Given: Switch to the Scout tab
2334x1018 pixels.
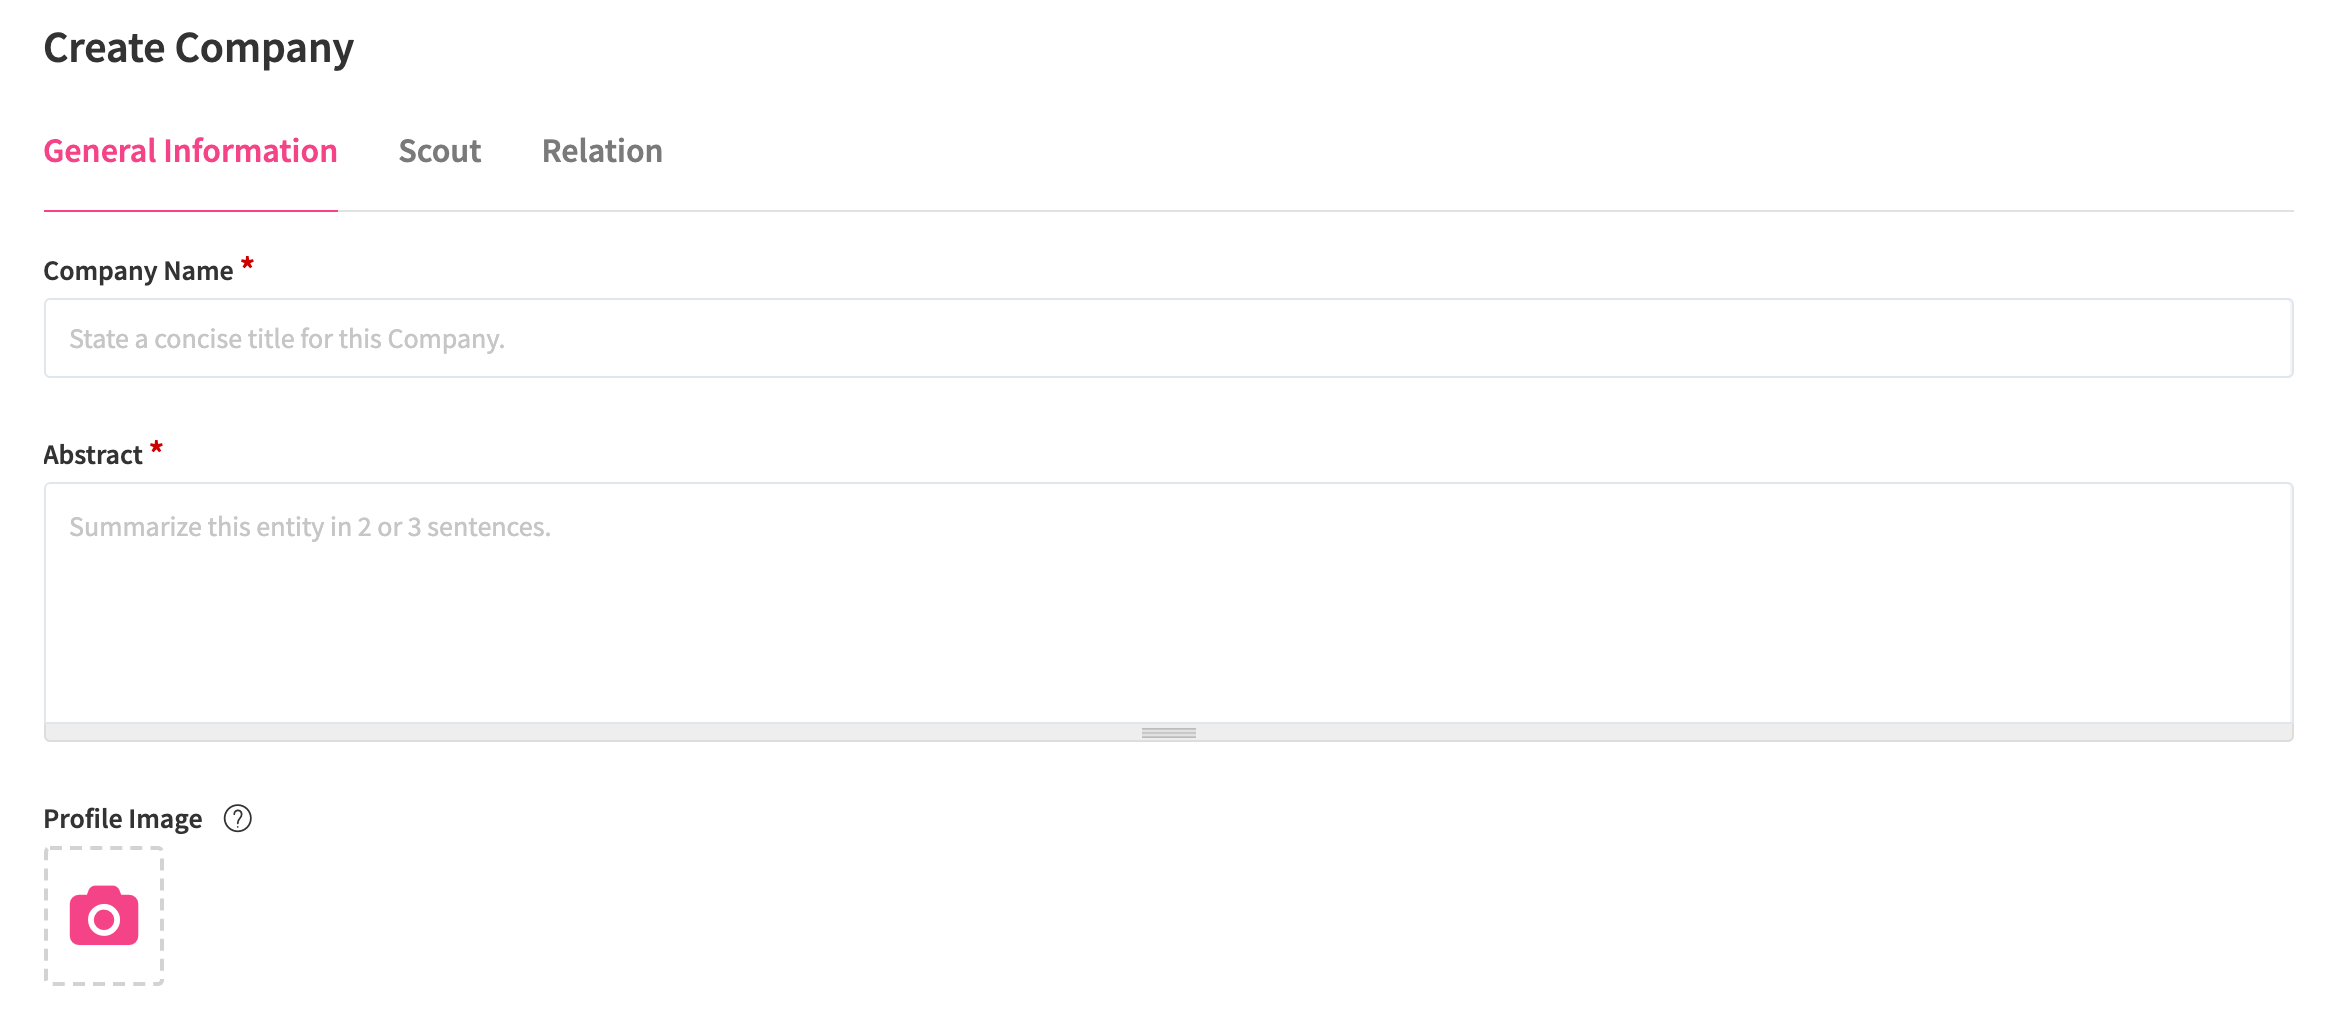Looking at the screenshot, I should (x=440, y=151).
